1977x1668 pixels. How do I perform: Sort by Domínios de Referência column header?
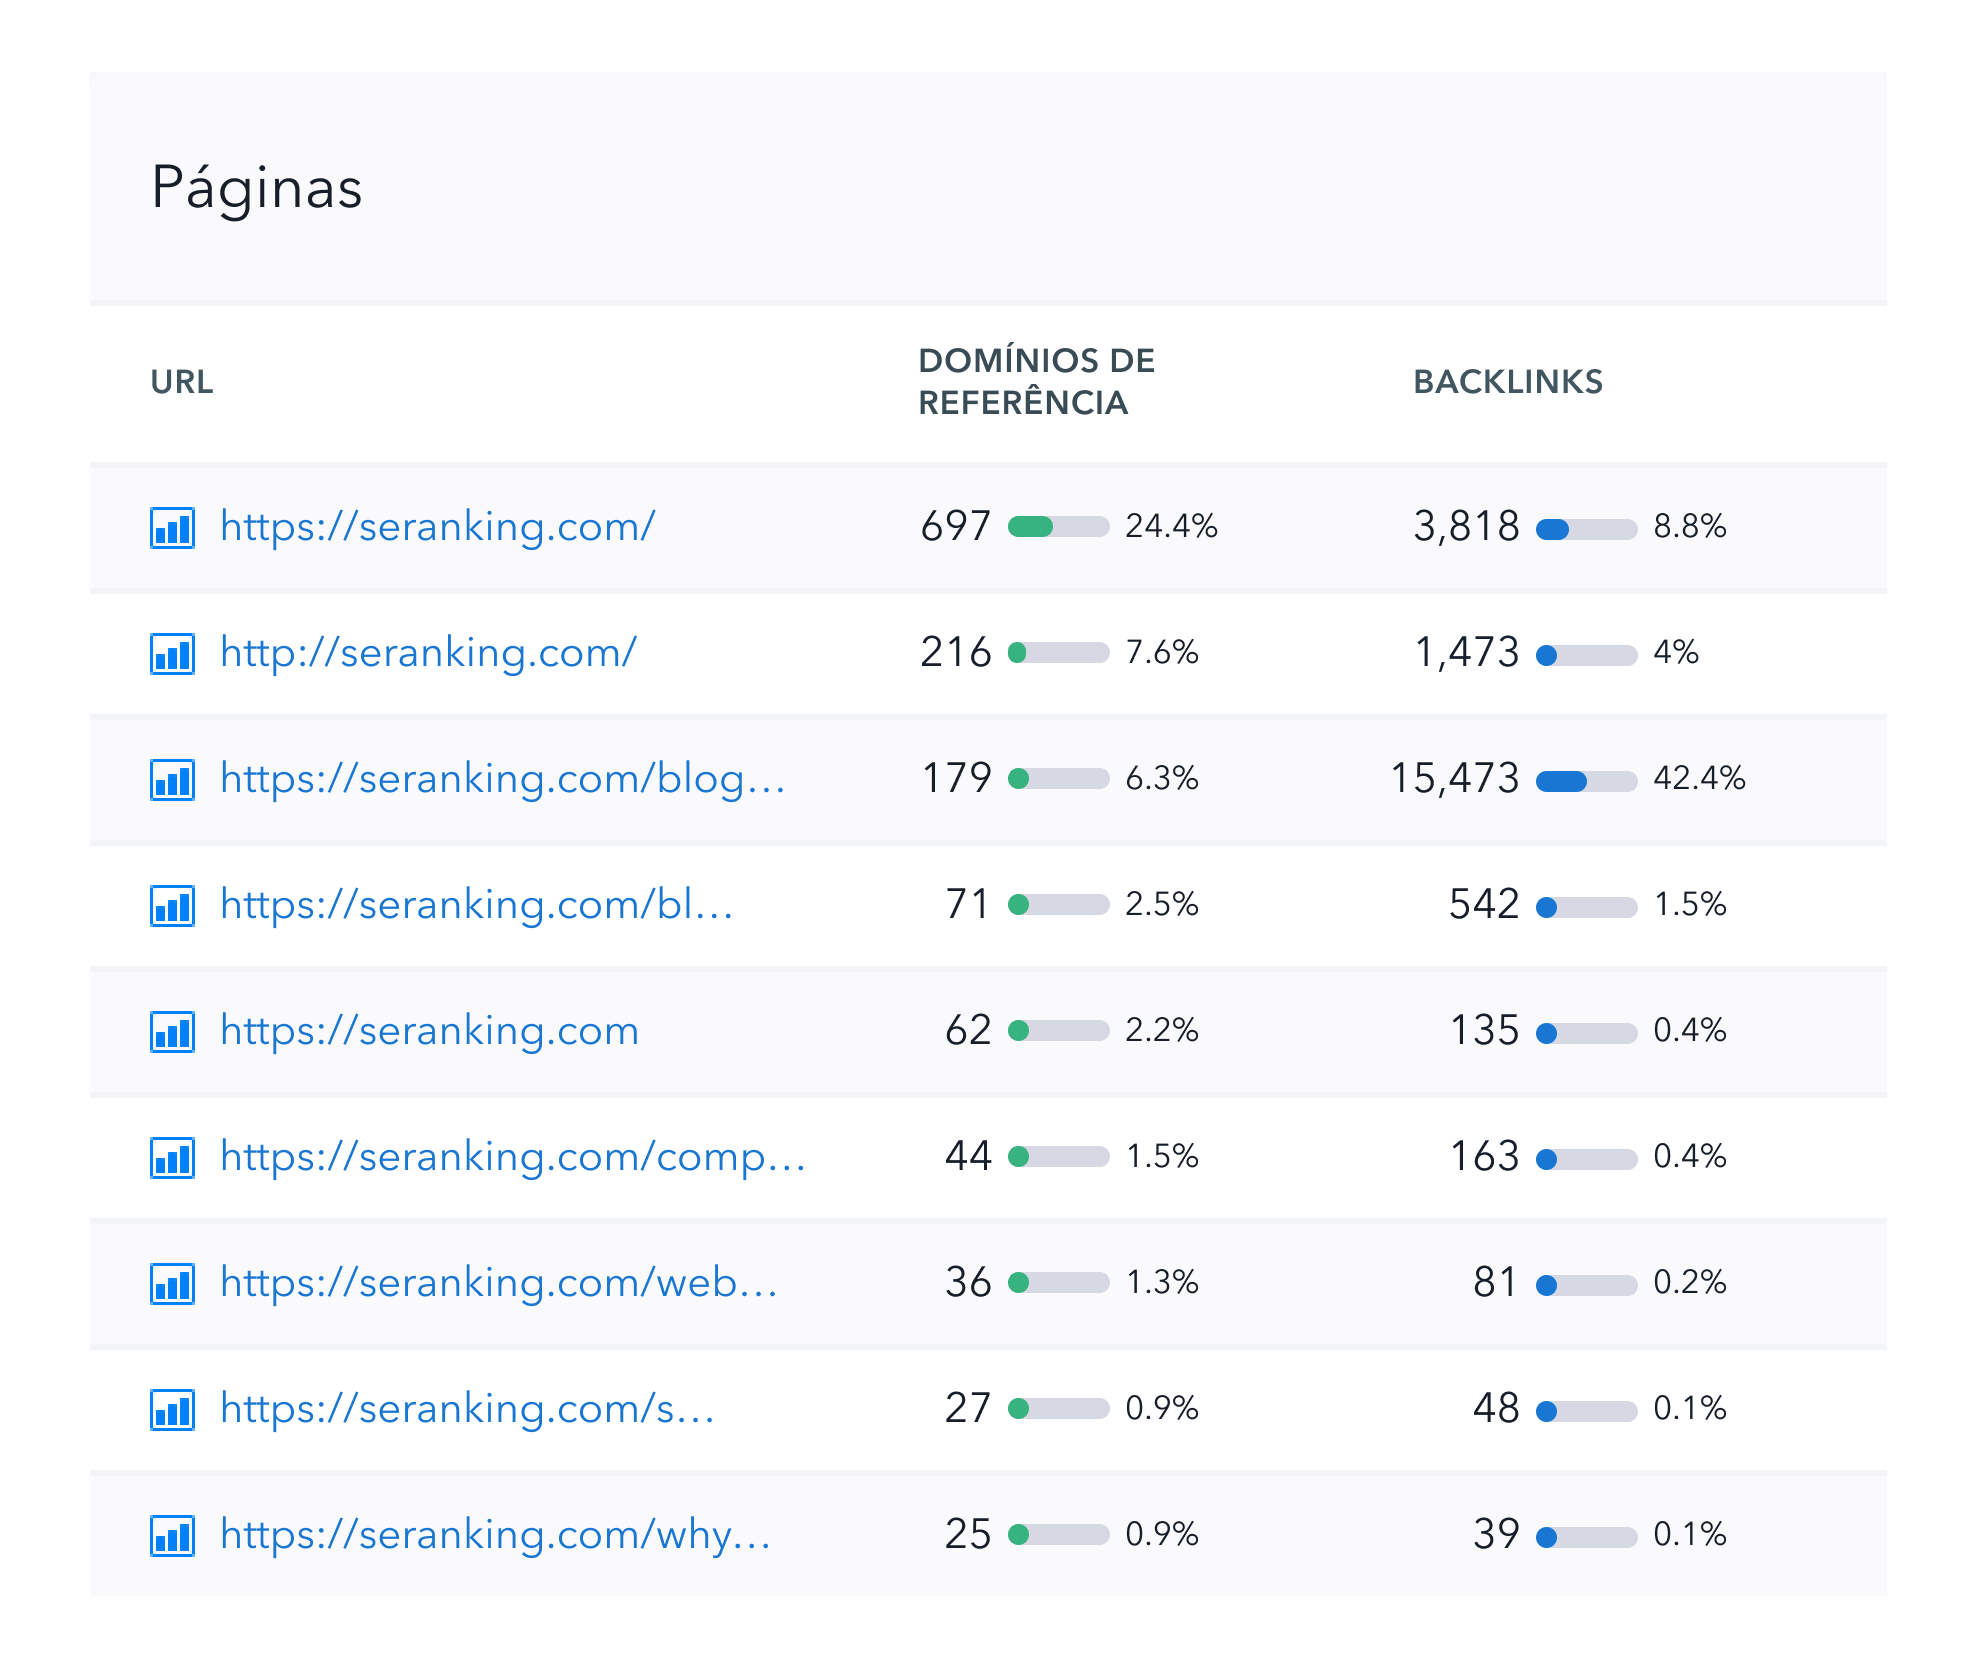1037,381
